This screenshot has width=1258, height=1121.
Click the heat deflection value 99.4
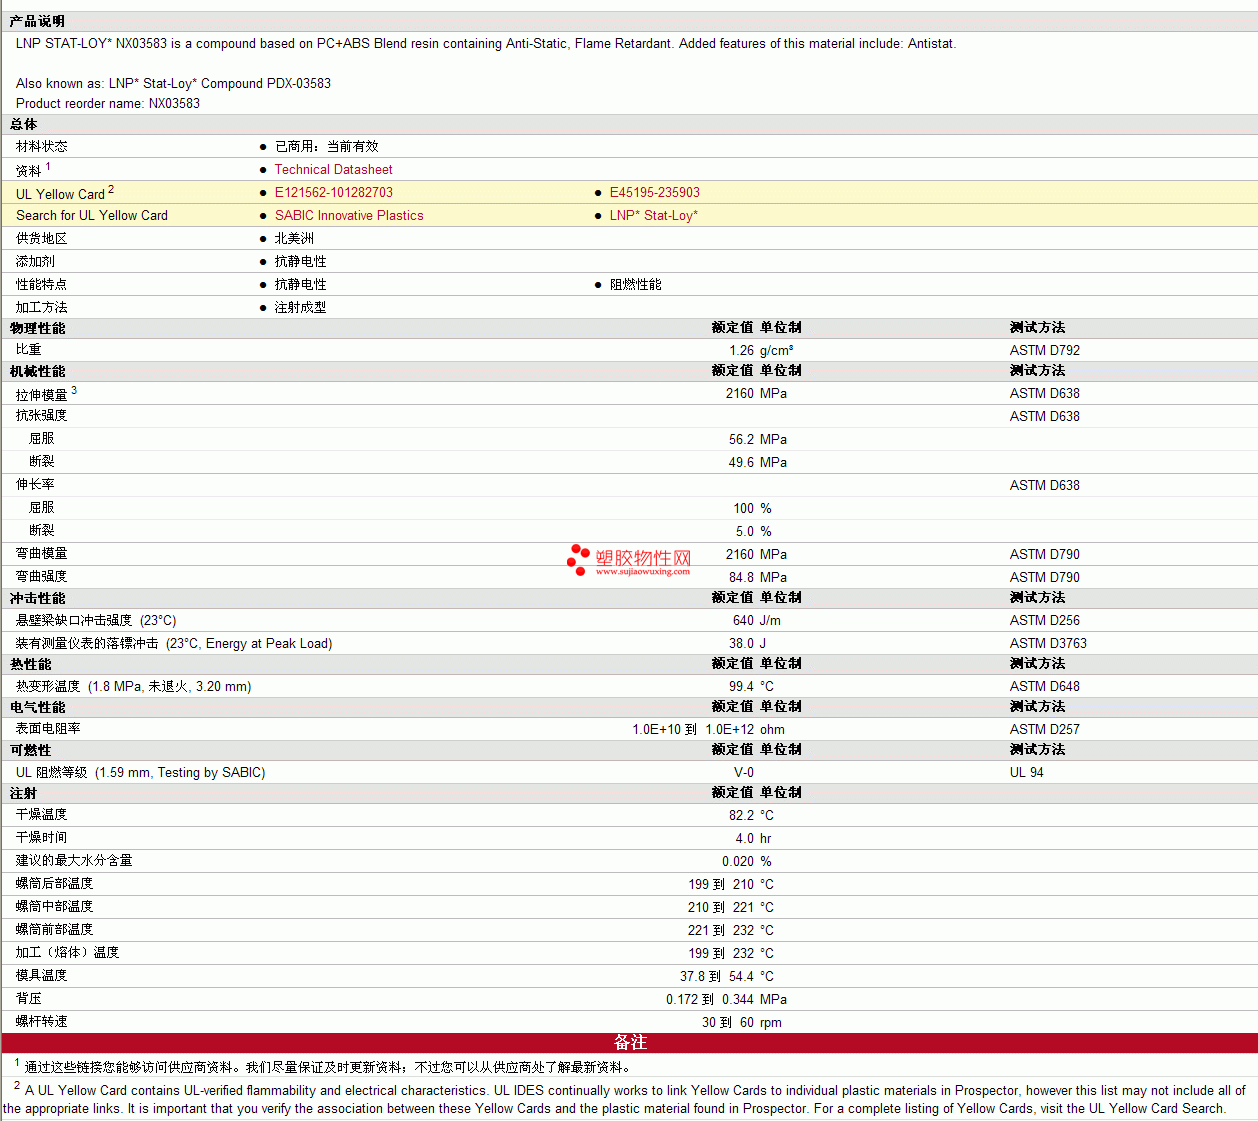[741, 687]
